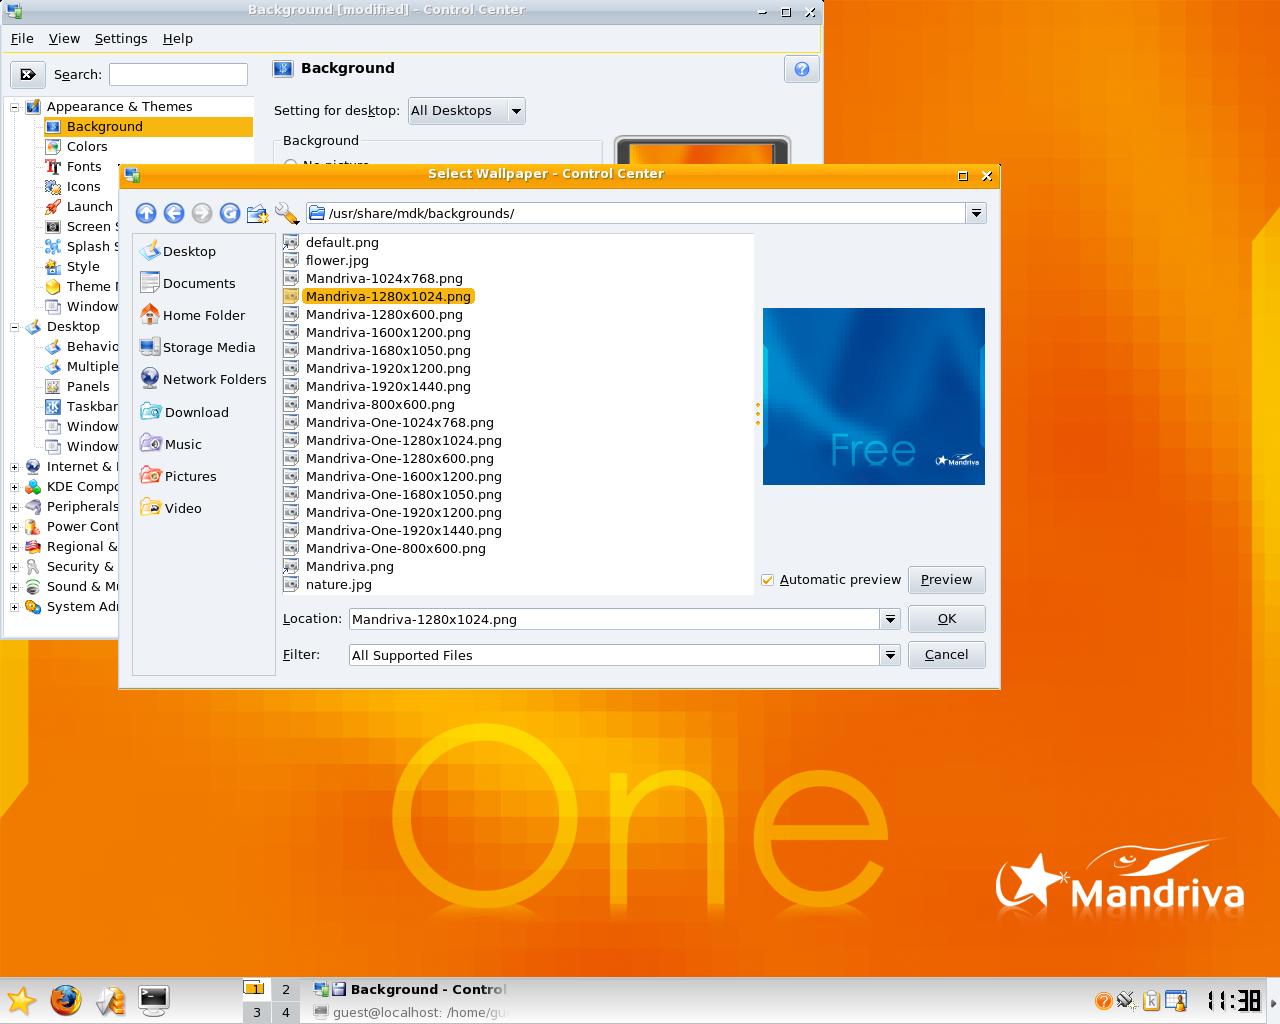
Task: Expand the KDE Components tree node
Action: (15, 487)
